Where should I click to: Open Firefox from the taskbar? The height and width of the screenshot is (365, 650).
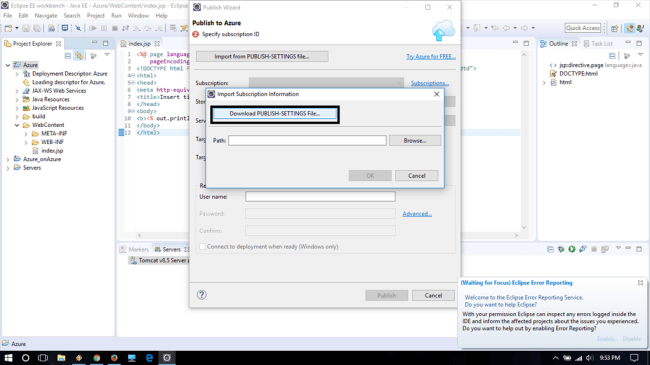point(114,358)
